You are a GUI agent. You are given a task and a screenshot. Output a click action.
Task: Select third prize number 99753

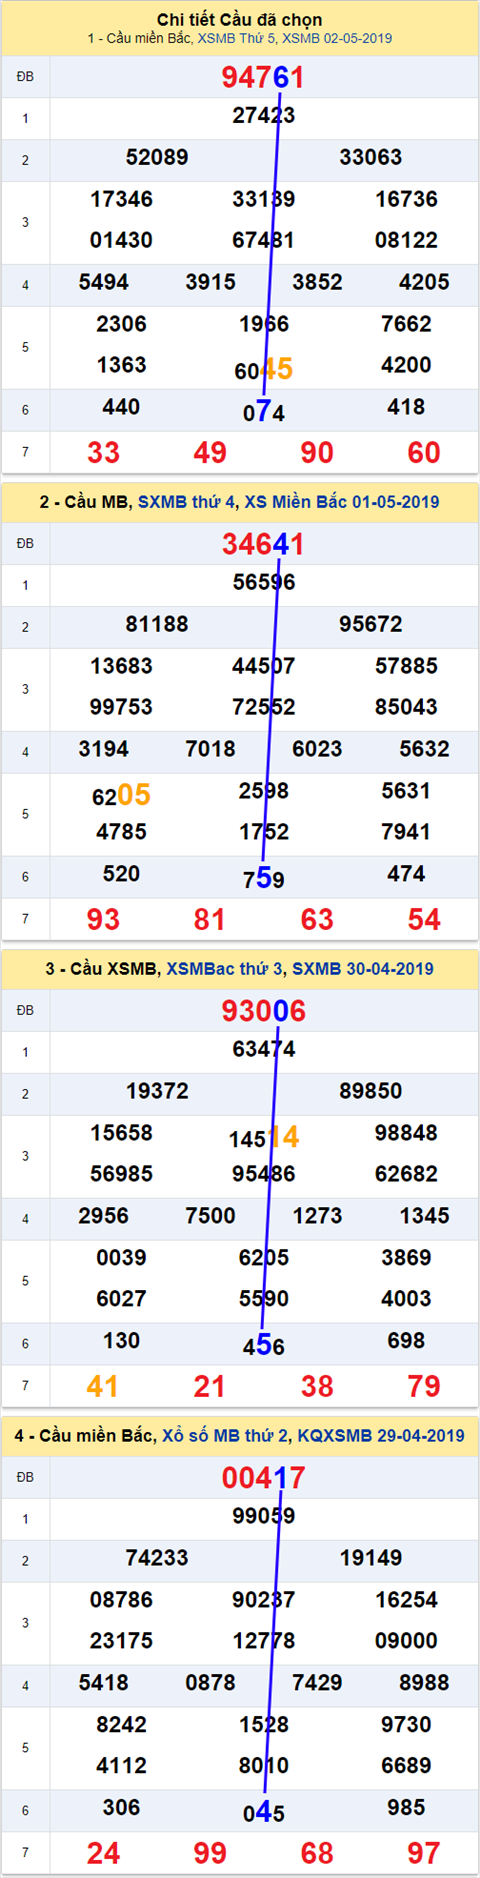pos(122,707)
